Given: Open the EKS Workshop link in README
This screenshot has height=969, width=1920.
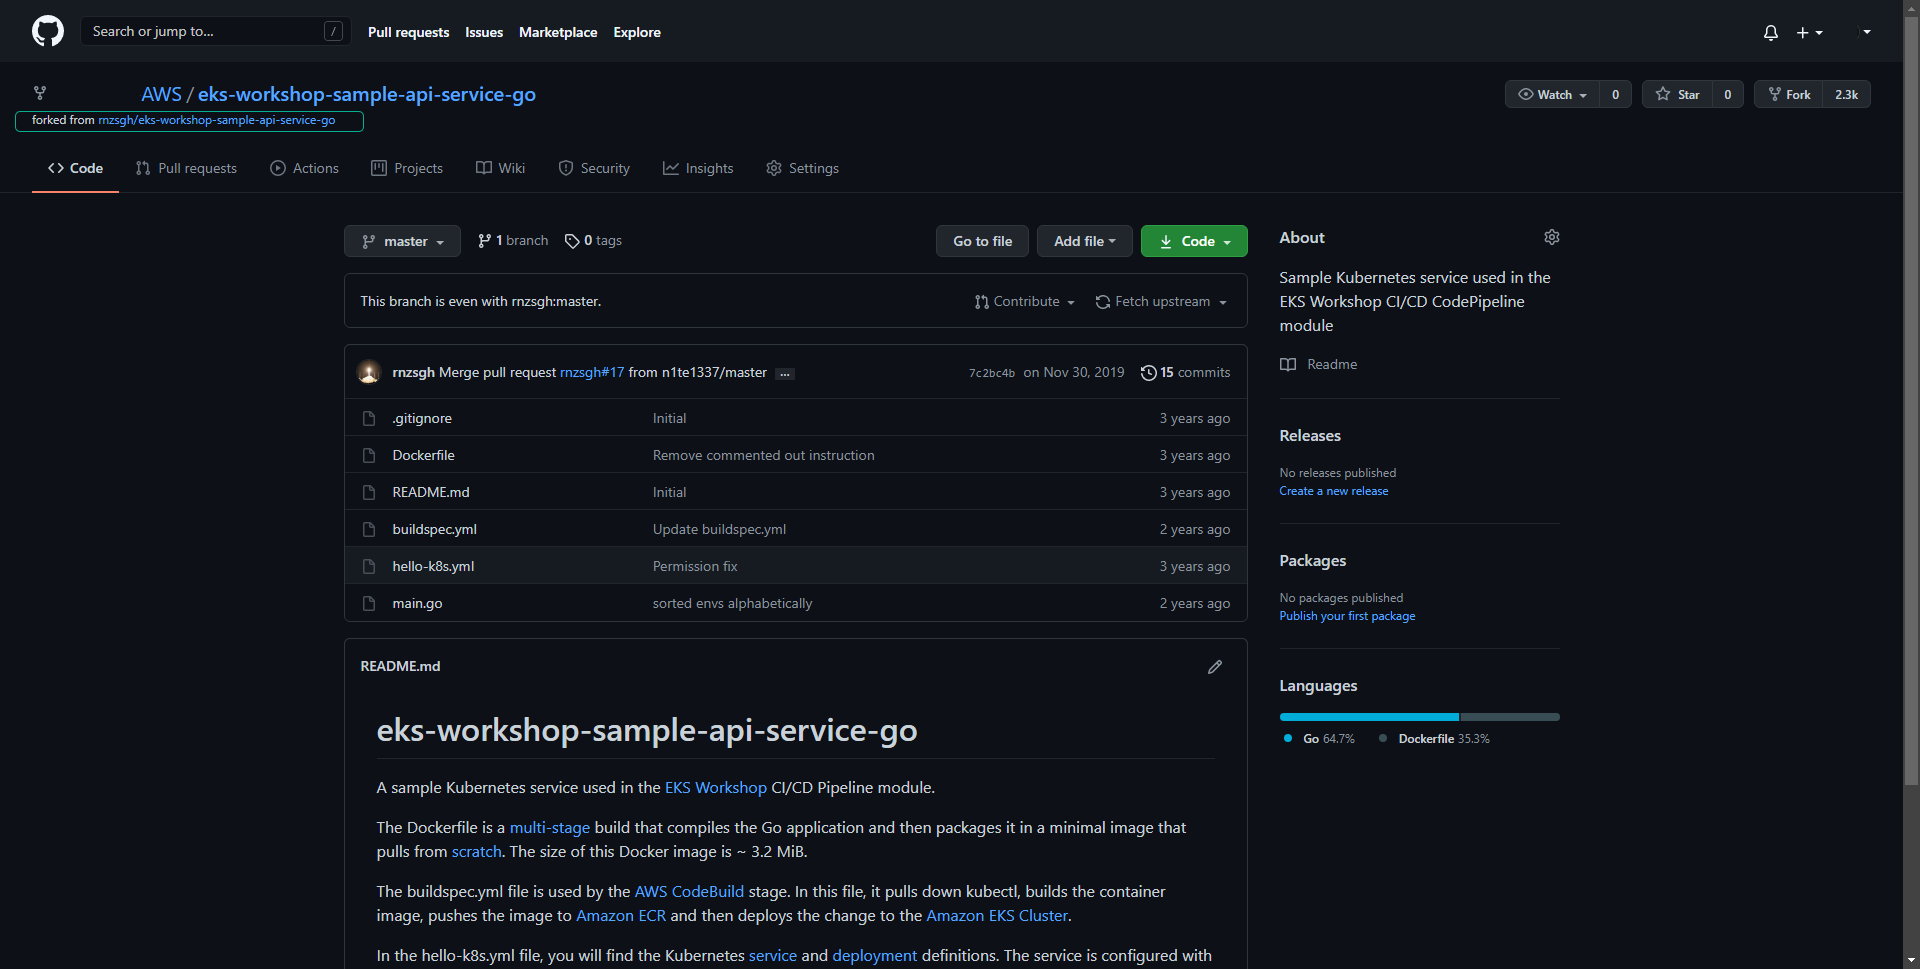Looking at the screenshot, I should tap(716, 788).
